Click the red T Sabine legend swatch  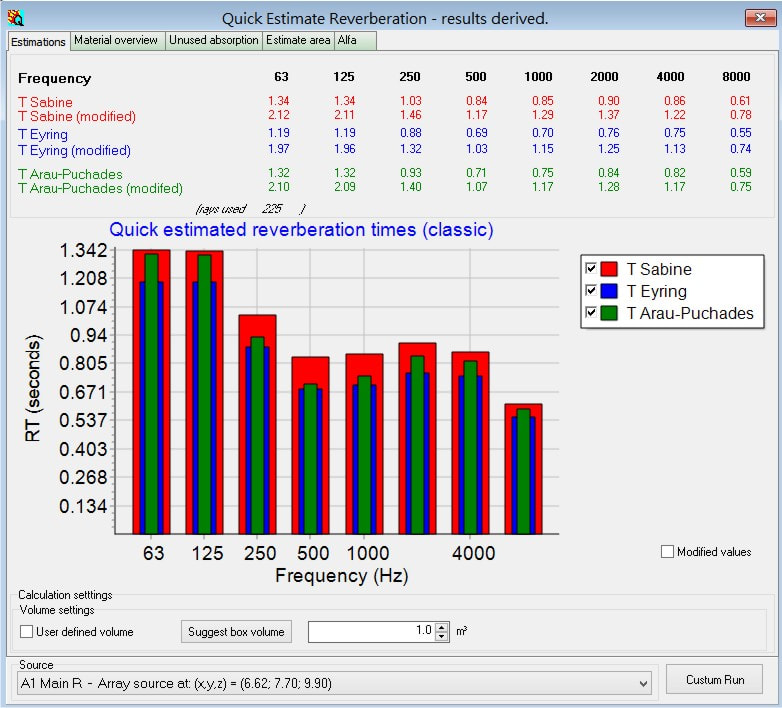click(x=609, y=269)
